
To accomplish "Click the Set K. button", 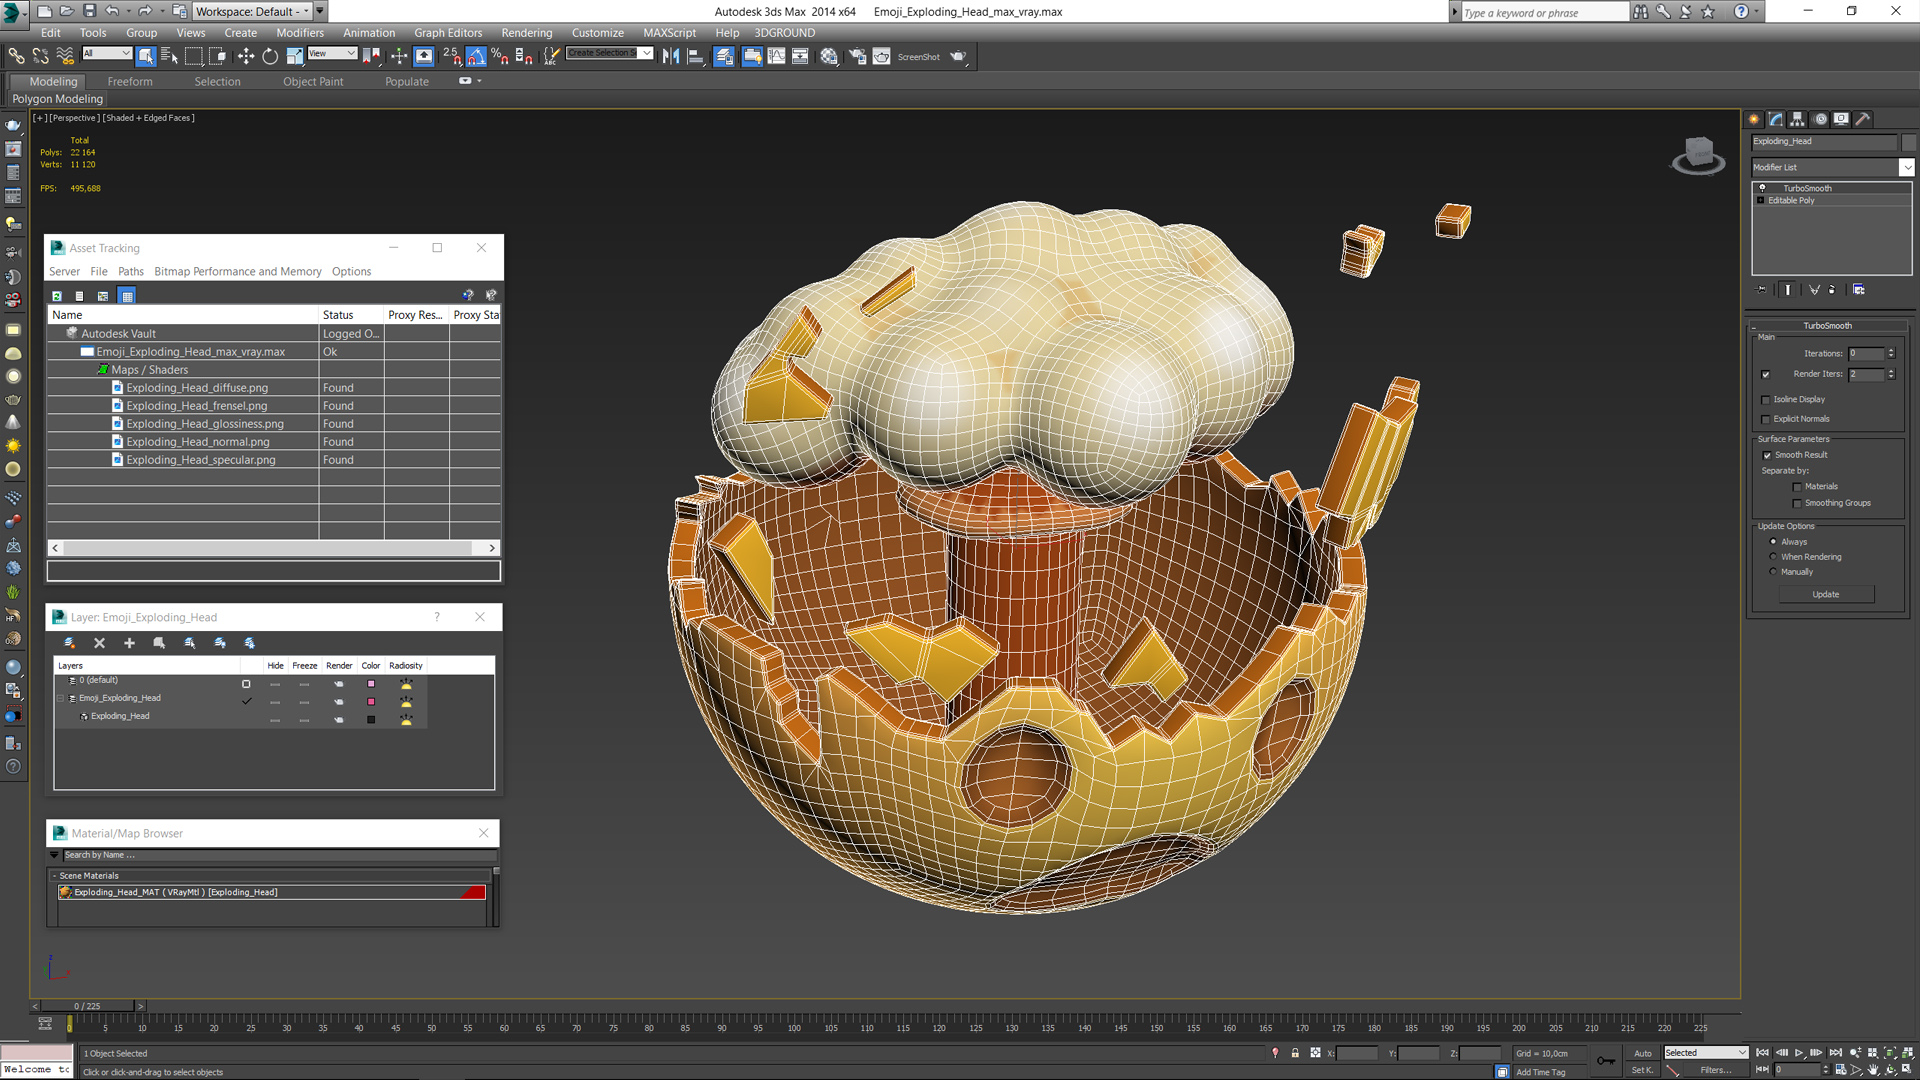I will point(1643,1070).
